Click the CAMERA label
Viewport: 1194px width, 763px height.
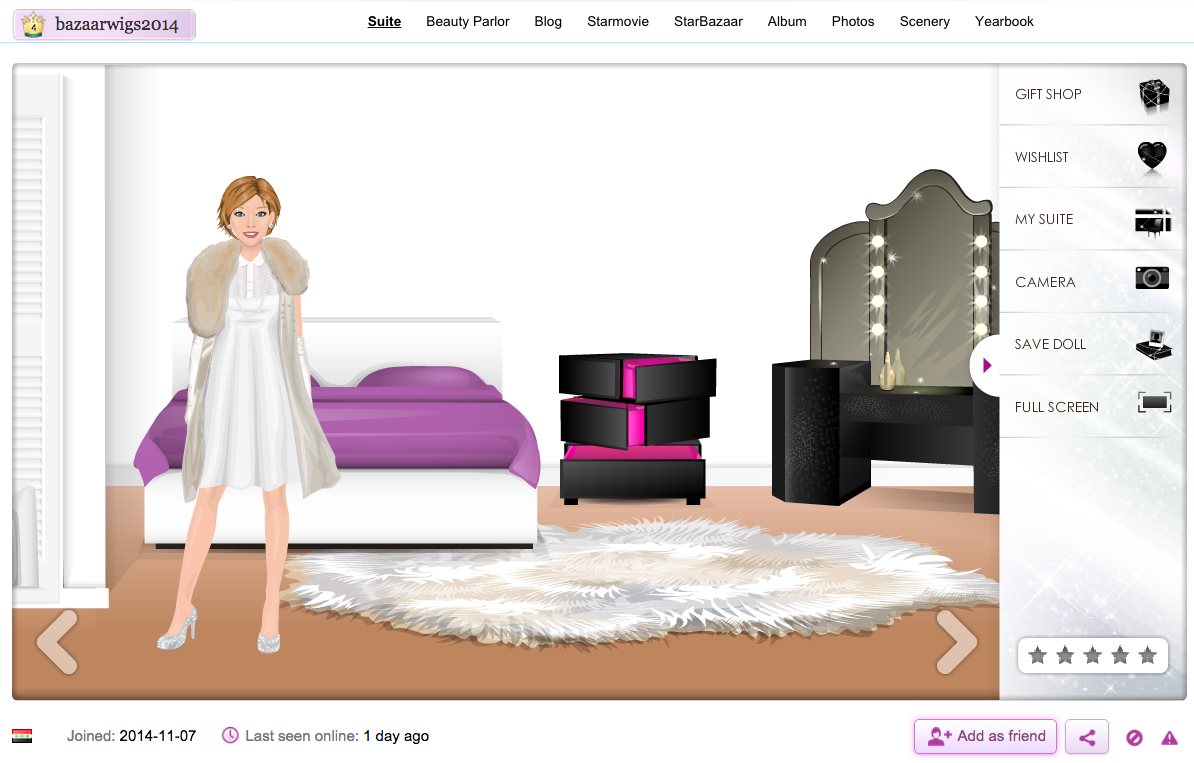click(1046, 283)
